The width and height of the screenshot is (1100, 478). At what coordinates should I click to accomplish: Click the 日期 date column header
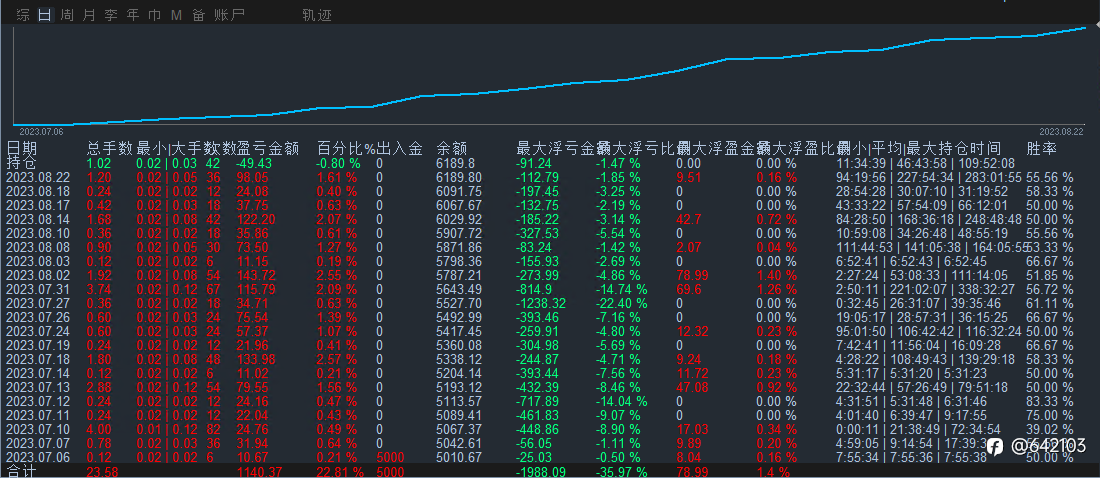click(x=21, y=149)
